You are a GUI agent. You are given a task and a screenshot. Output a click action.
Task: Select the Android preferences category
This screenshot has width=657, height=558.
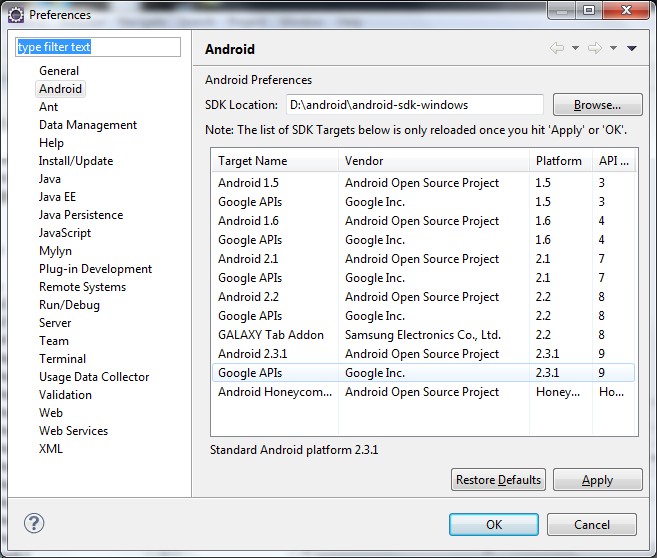60,89
